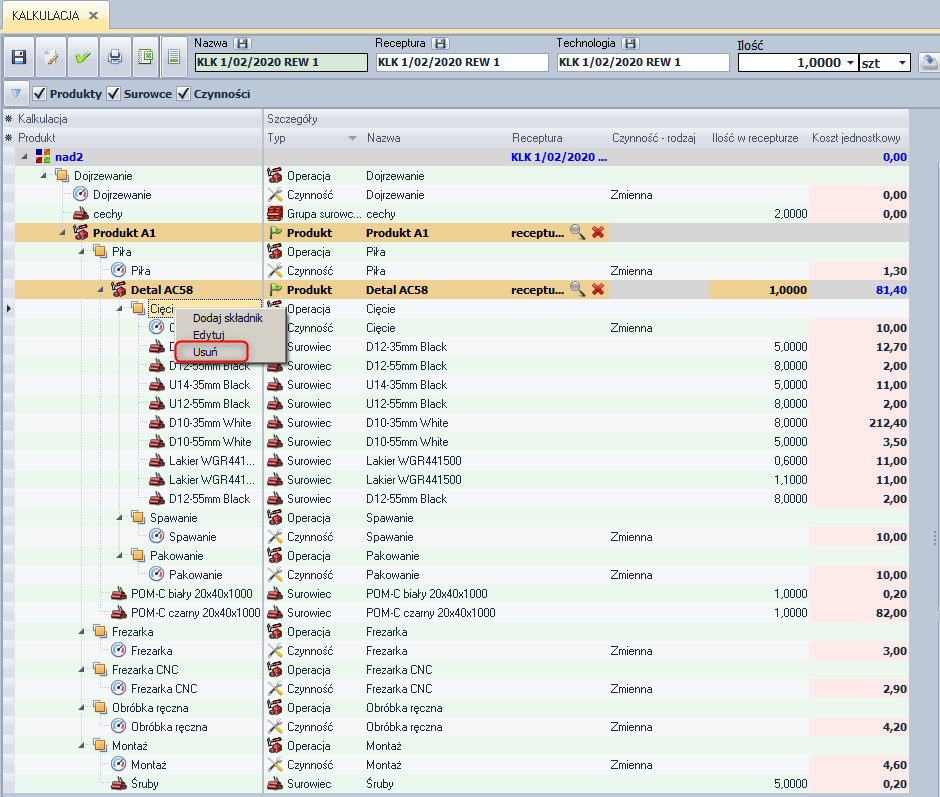940x797 pixels.
Task: Click the save icon beside Nazwa label
Action: click(x=242, y=43)
